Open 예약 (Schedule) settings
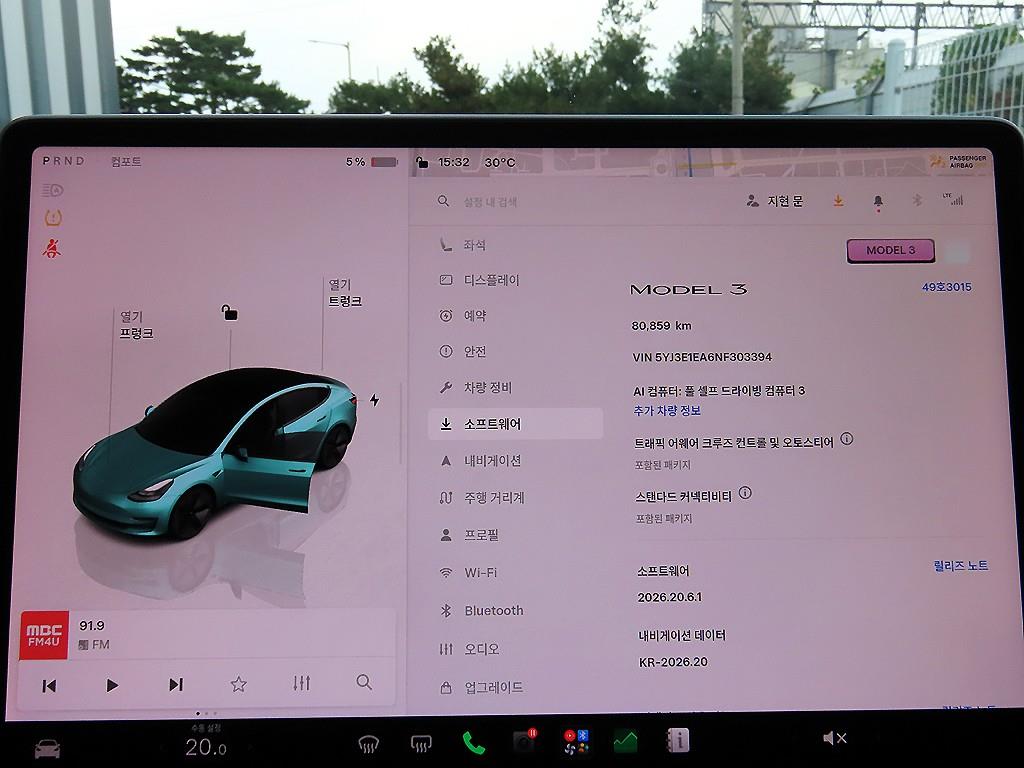The height and width of the screenshot is (768, 1024). [x=463, y=315]
